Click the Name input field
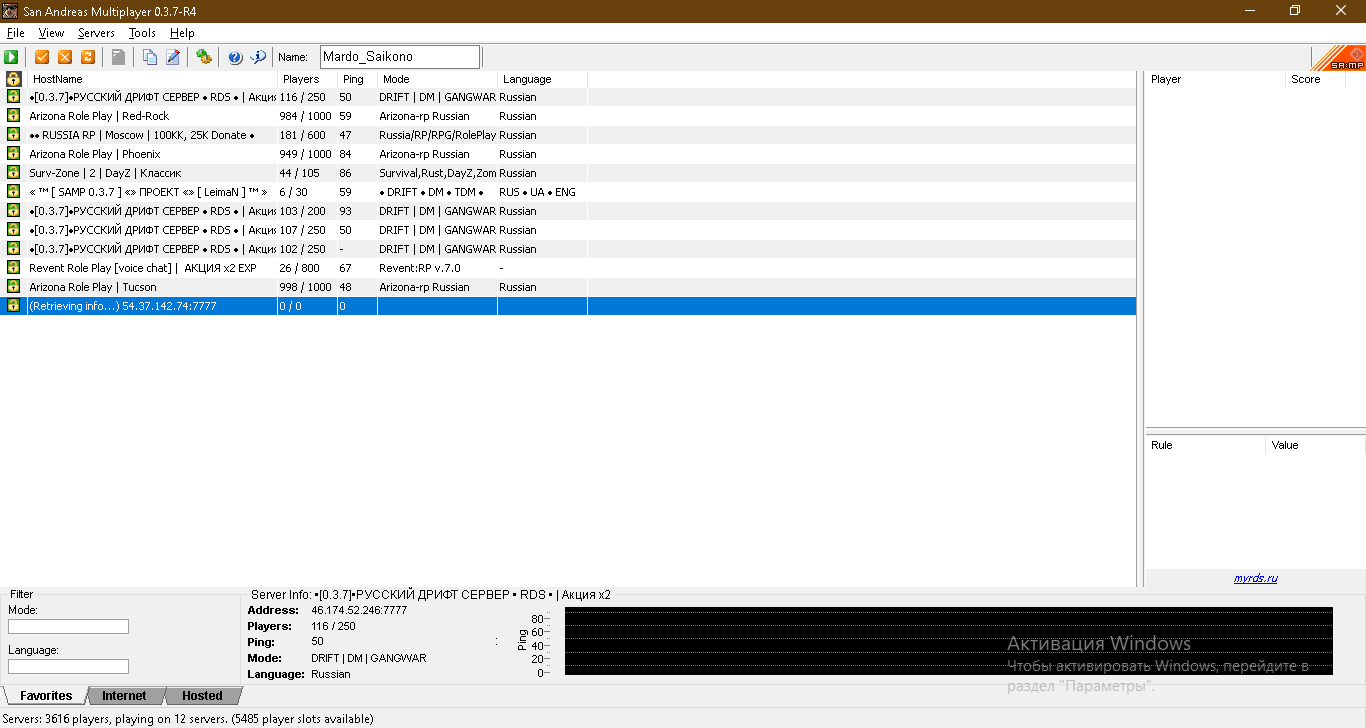This screenshot has height=728, width=1366. [x=400, y=57]
